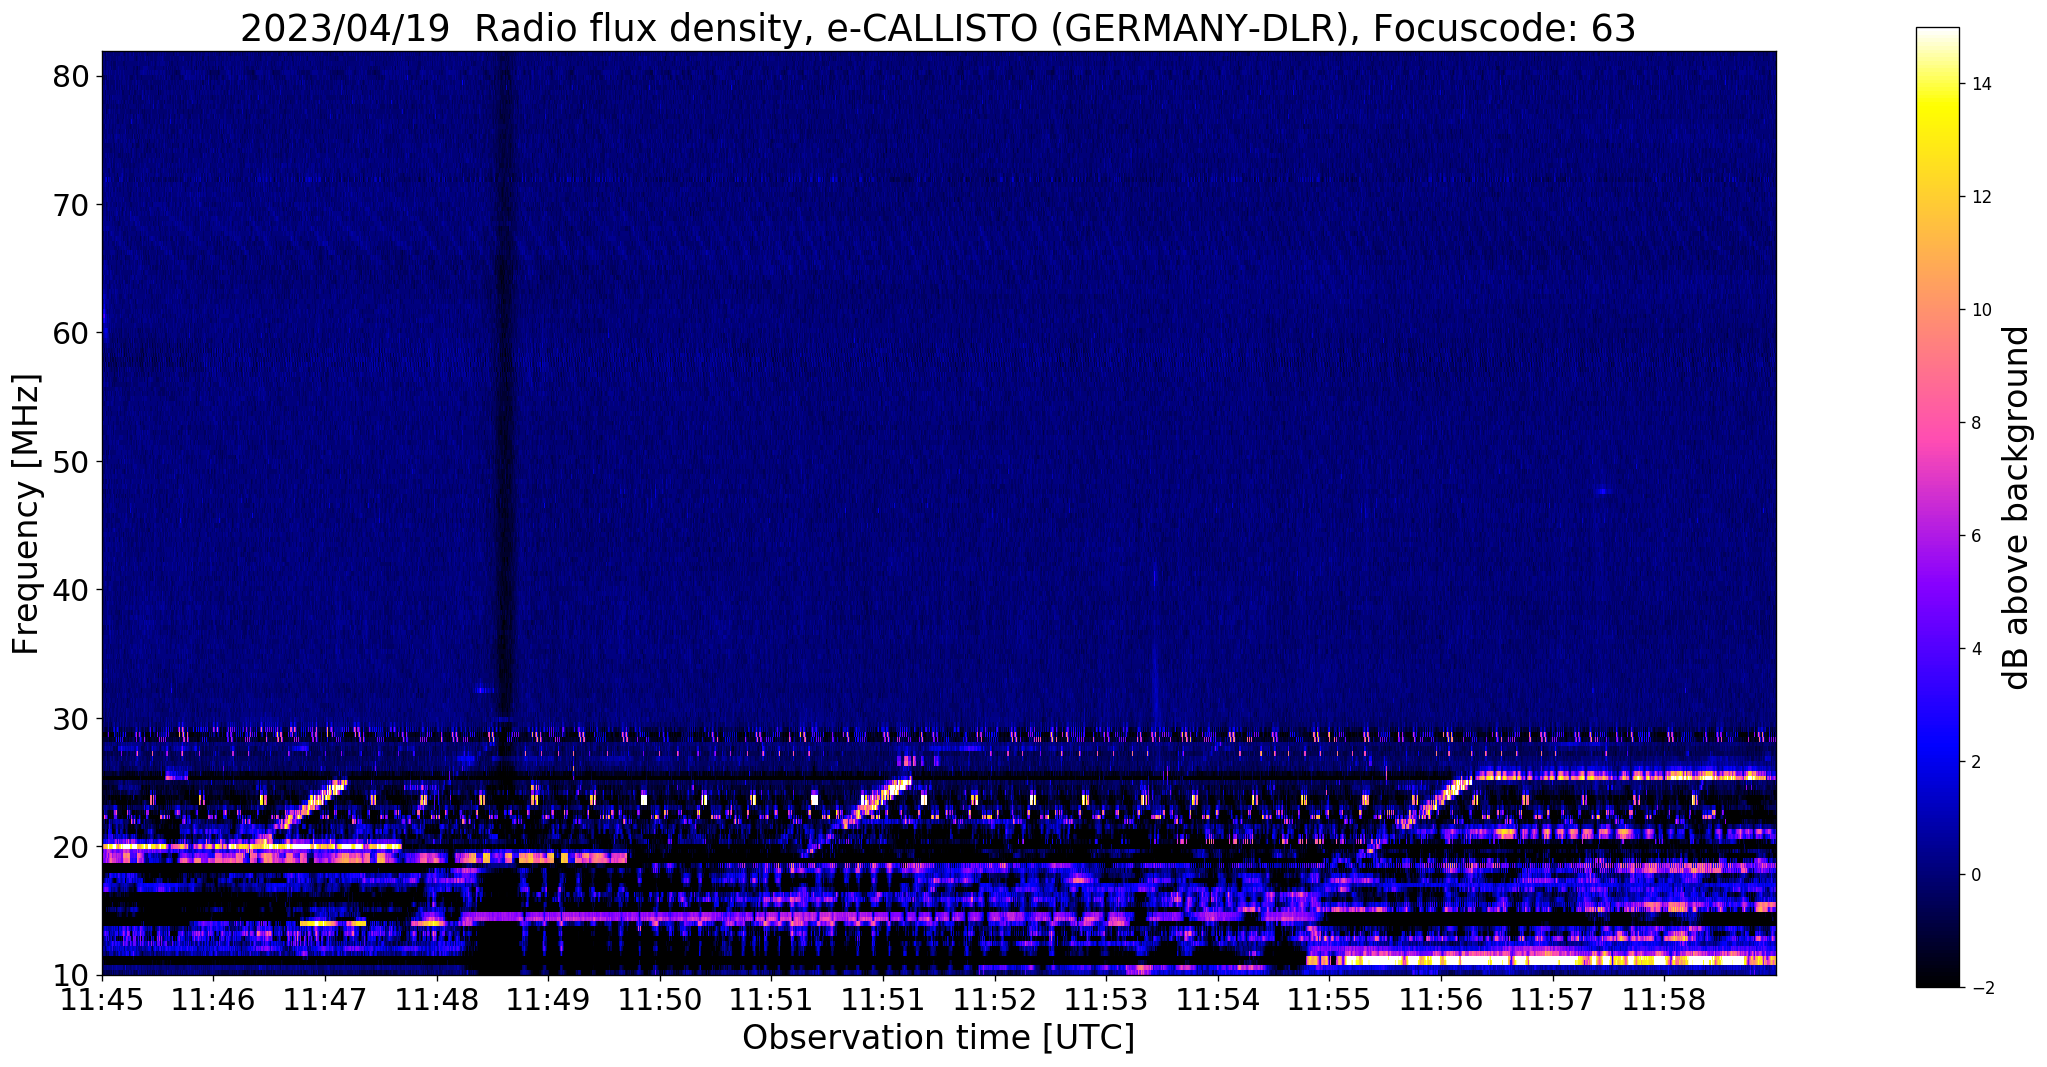Select the 'Observation time [UTC]' x-axis label
The image size is (2047, 1067).
(x=938, y=1038)
